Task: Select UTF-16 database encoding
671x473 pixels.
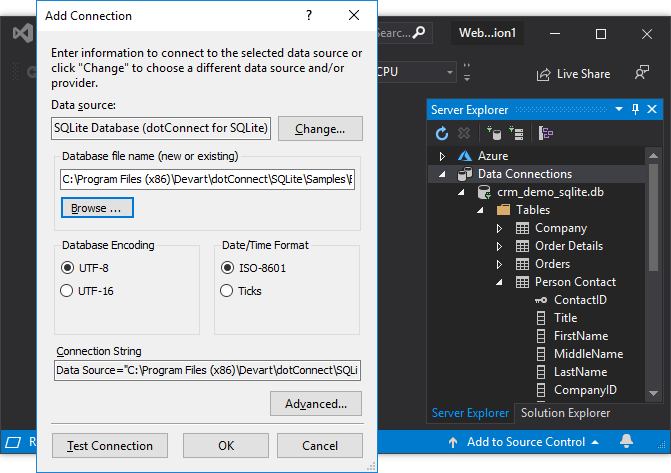Action: pos(67,291)
